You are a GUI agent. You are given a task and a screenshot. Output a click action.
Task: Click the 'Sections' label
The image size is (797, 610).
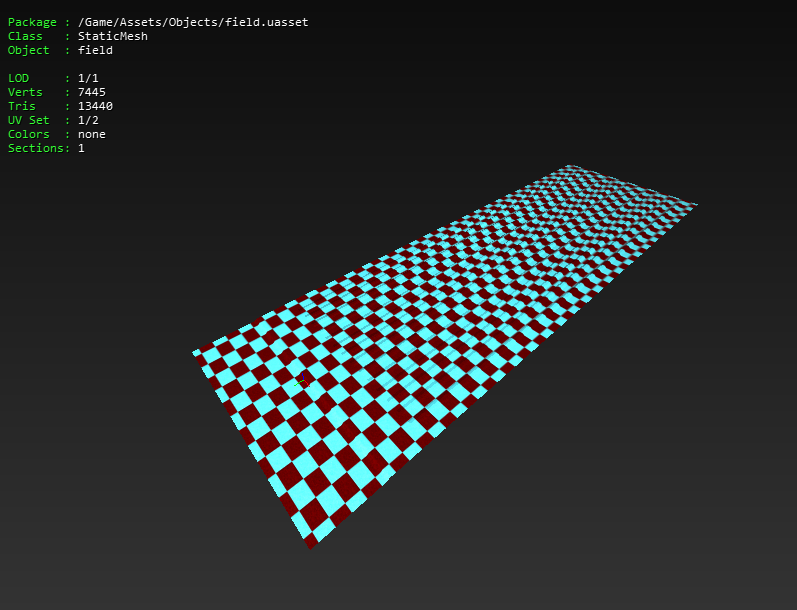pos(36,148)
